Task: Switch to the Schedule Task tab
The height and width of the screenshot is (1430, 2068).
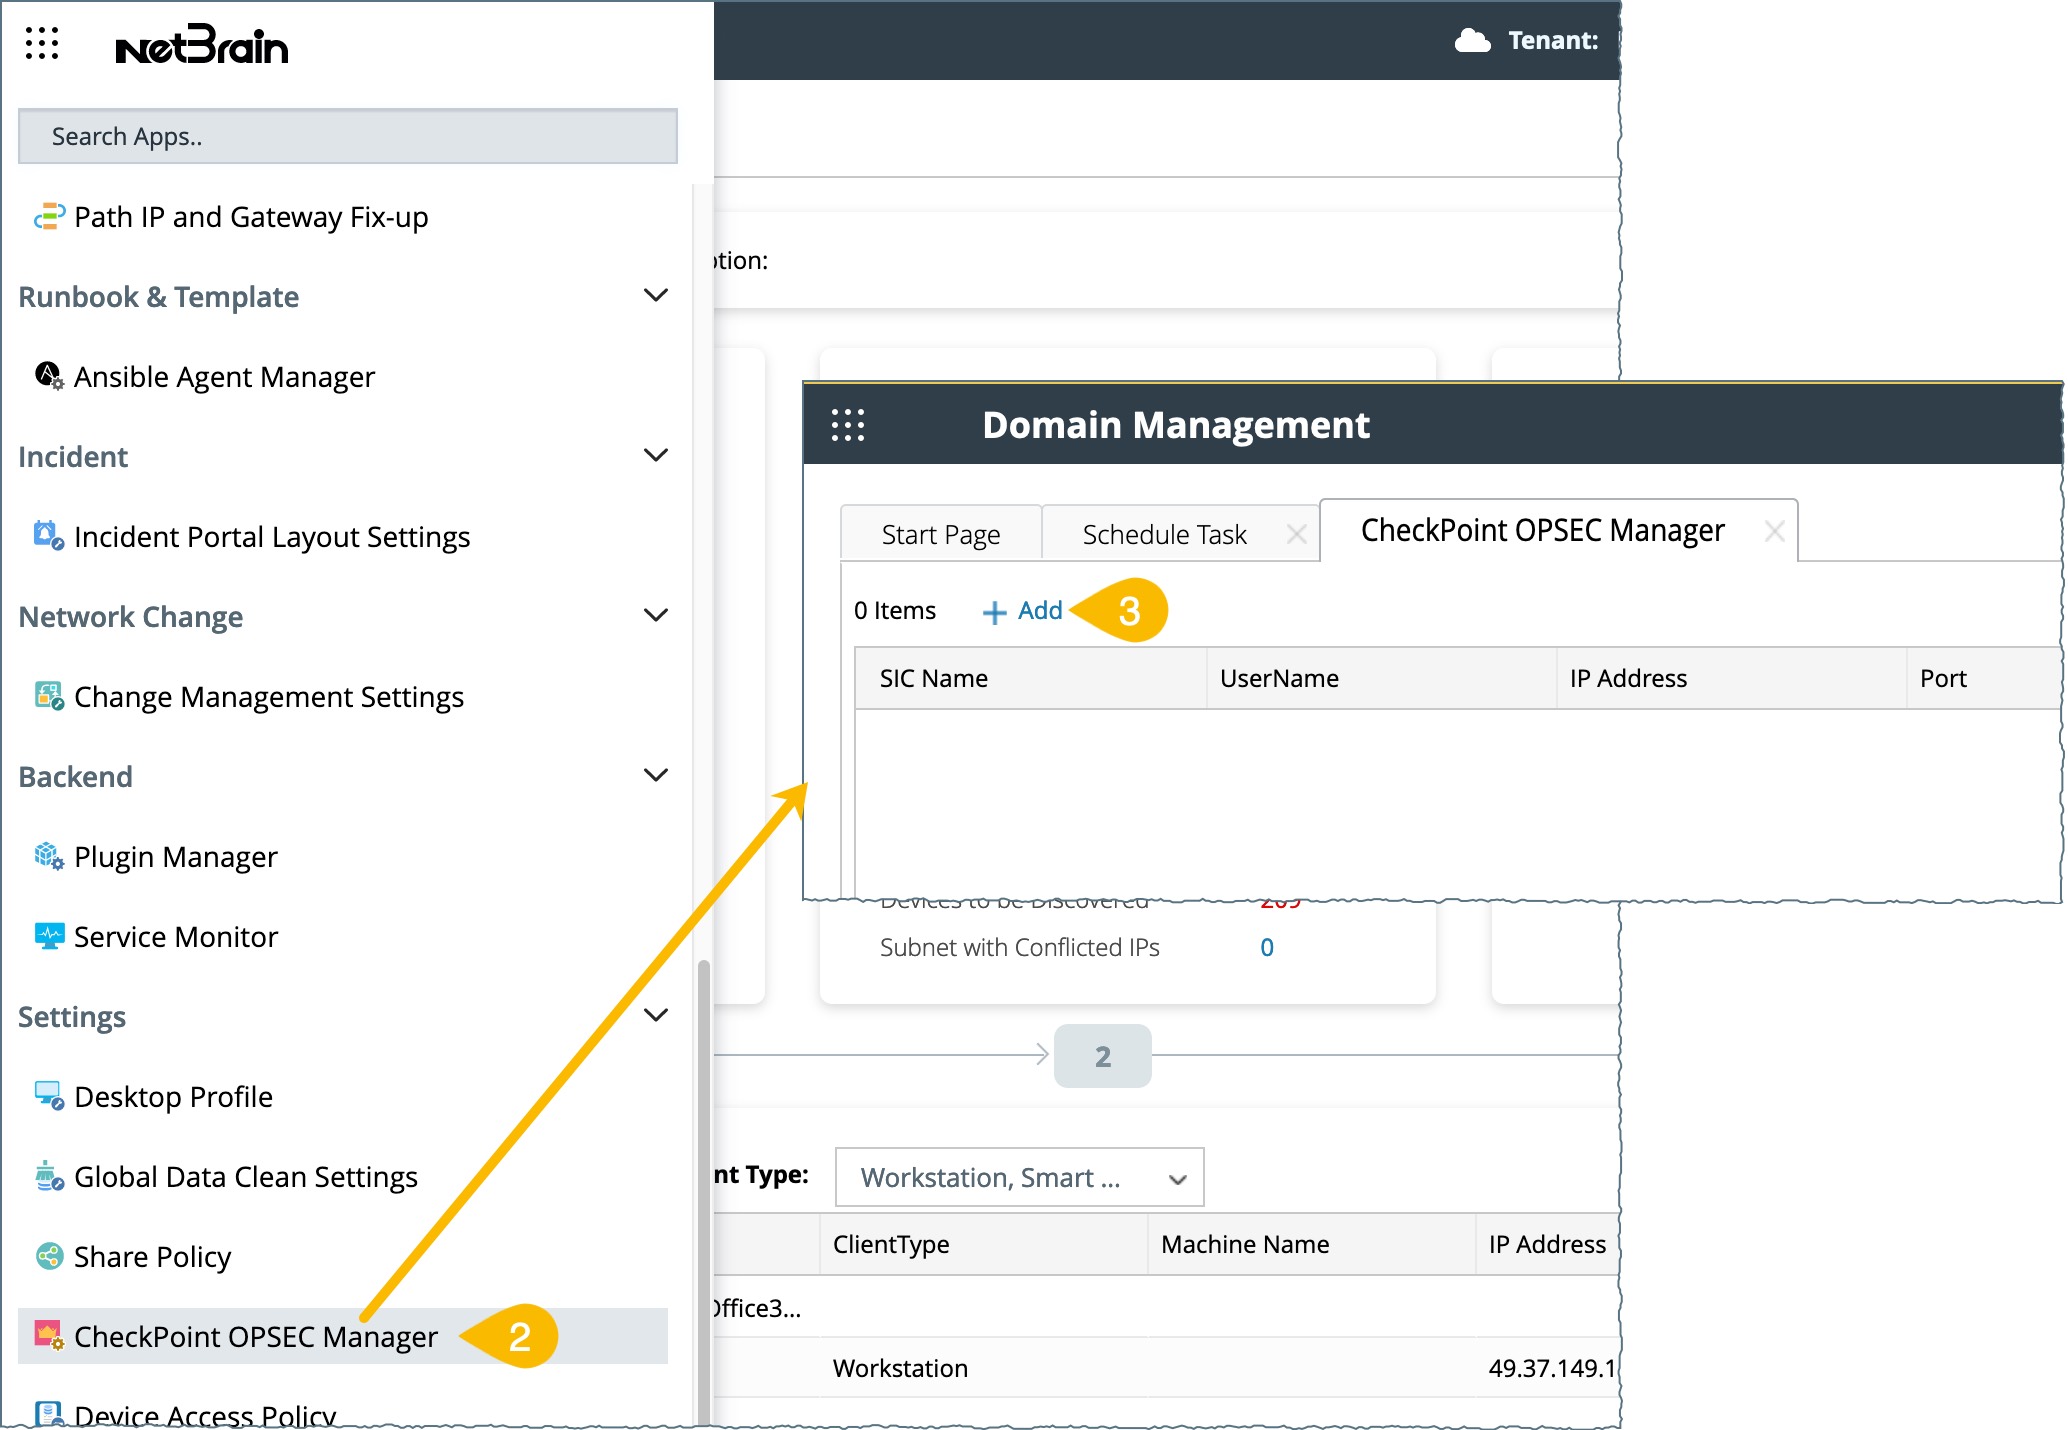Action: coord(1164,535)
